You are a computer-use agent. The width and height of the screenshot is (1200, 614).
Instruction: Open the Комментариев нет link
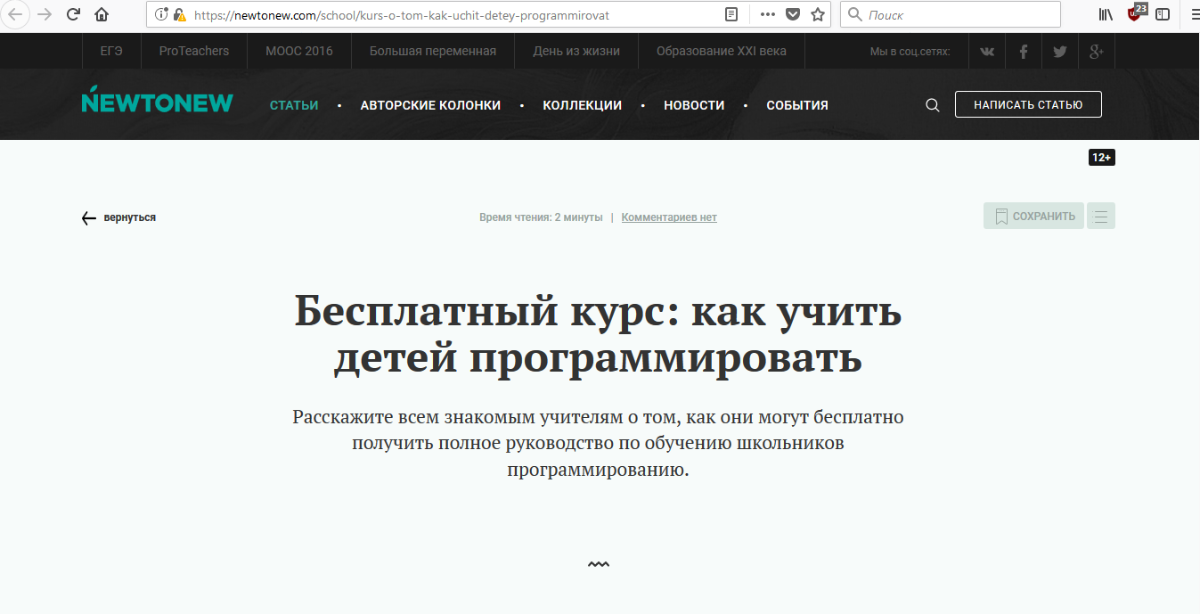[669, 217]
